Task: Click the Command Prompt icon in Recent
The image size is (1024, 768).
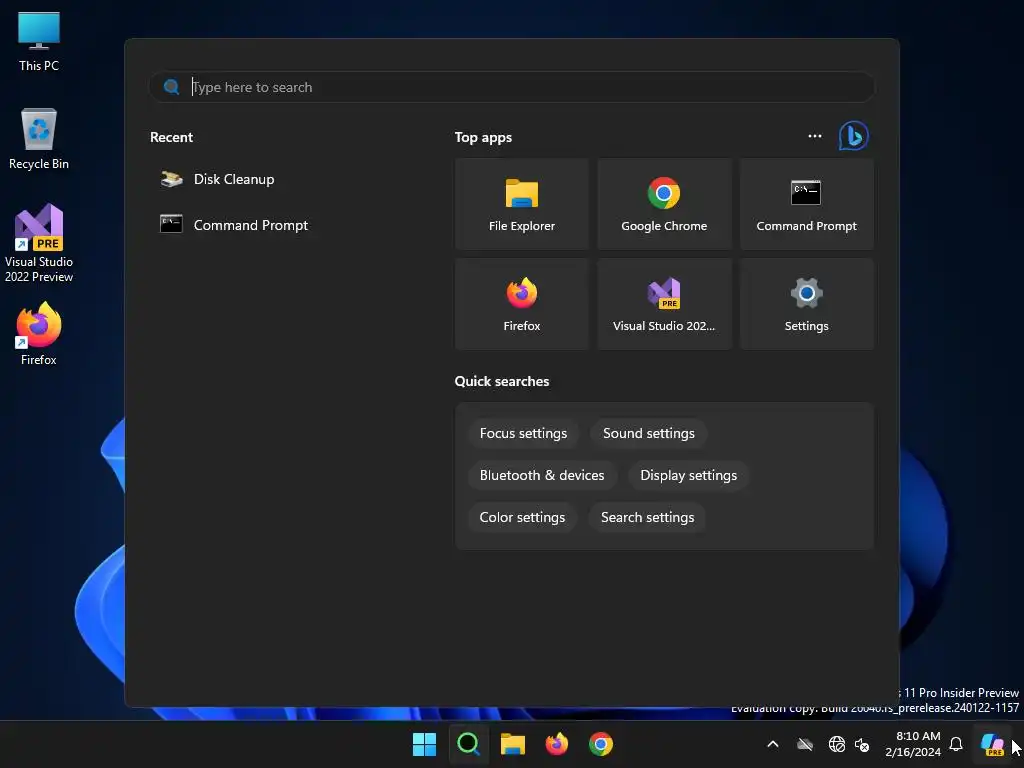Action: pos(171,224)
